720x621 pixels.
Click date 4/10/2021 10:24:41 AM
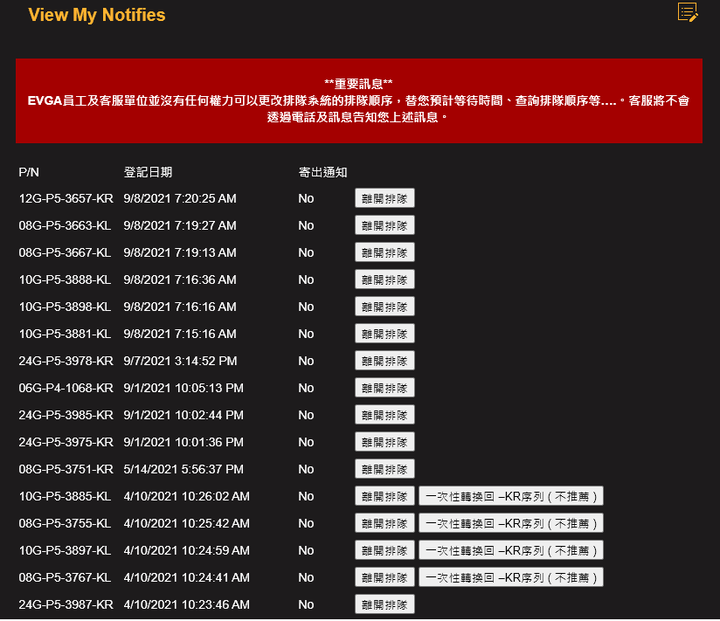(x=186, y=578)
